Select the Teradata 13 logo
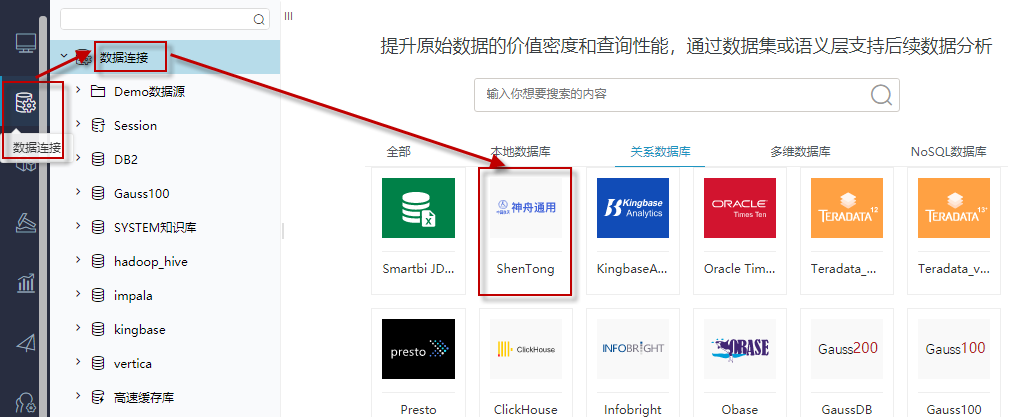The image size is (1014, 417). (x=954, y=208)
